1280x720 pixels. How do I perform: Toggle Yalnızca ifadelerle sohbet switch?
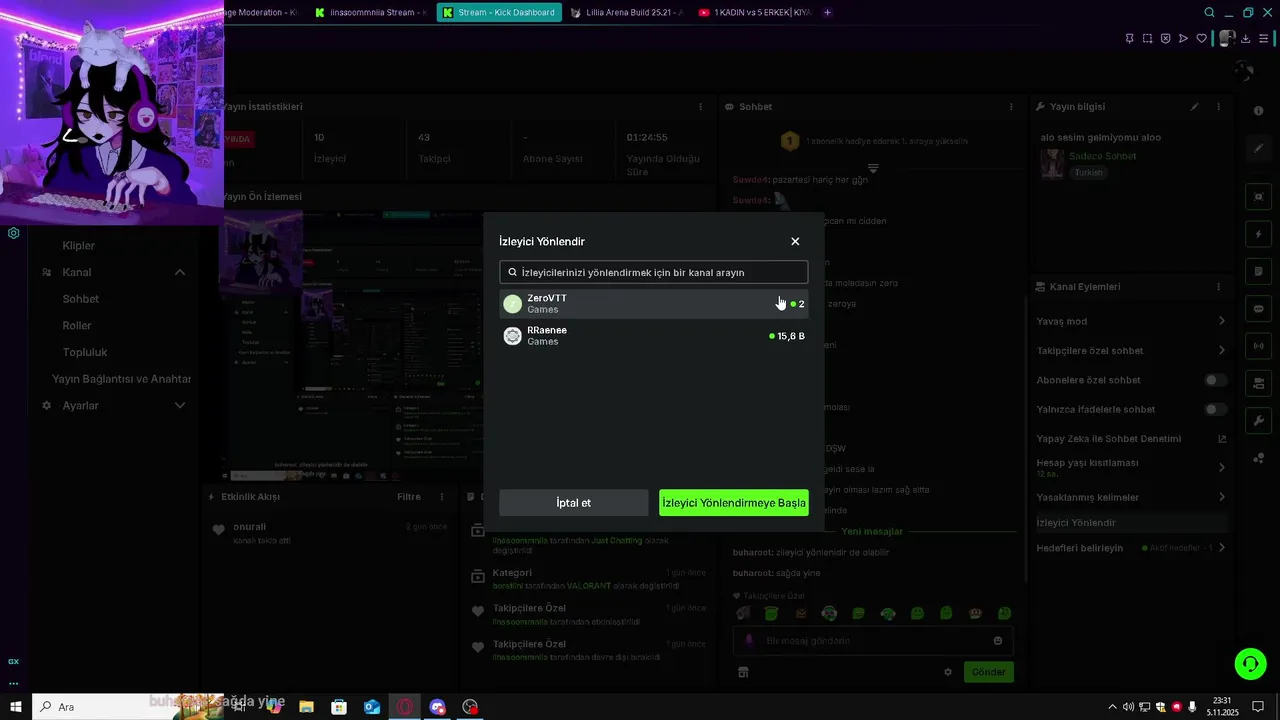pos(1215,409)
